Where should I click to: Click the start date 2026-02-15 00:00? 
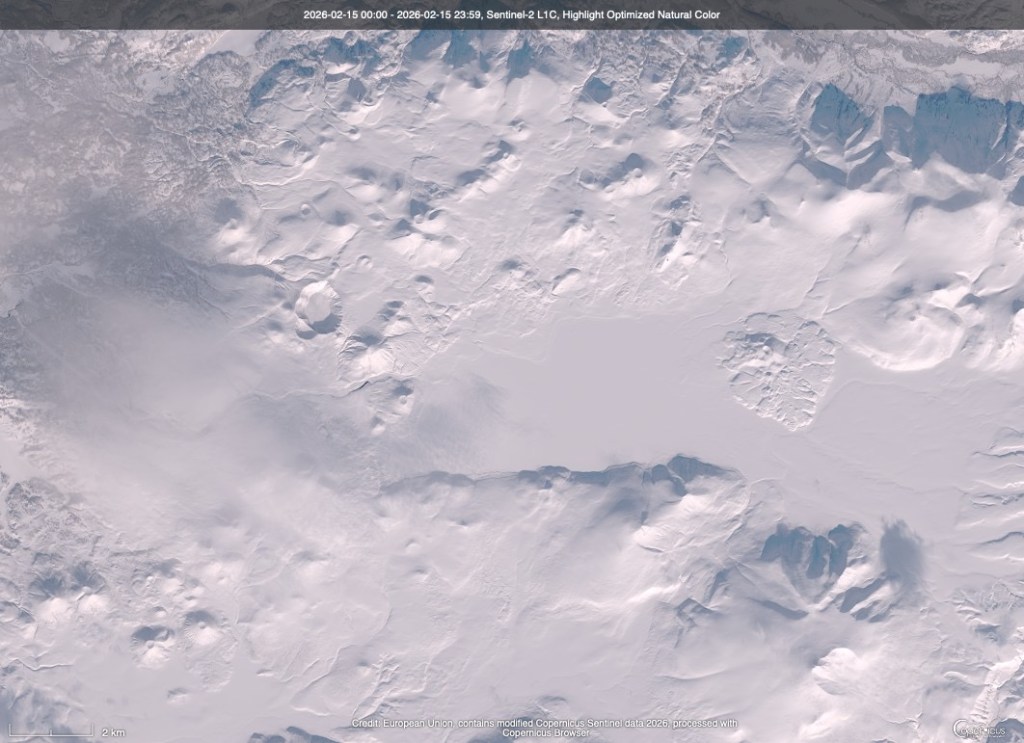pyautogui.click(x=344, y=15)
